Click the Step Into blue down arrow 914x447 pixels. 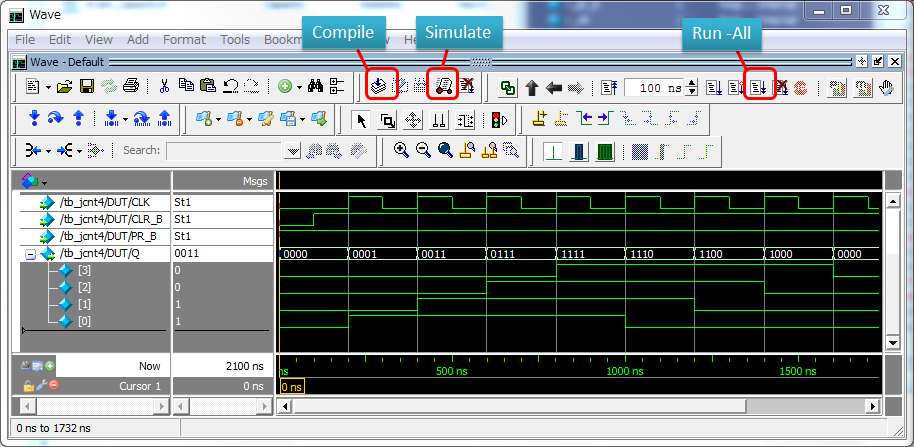tap(34, 118)
